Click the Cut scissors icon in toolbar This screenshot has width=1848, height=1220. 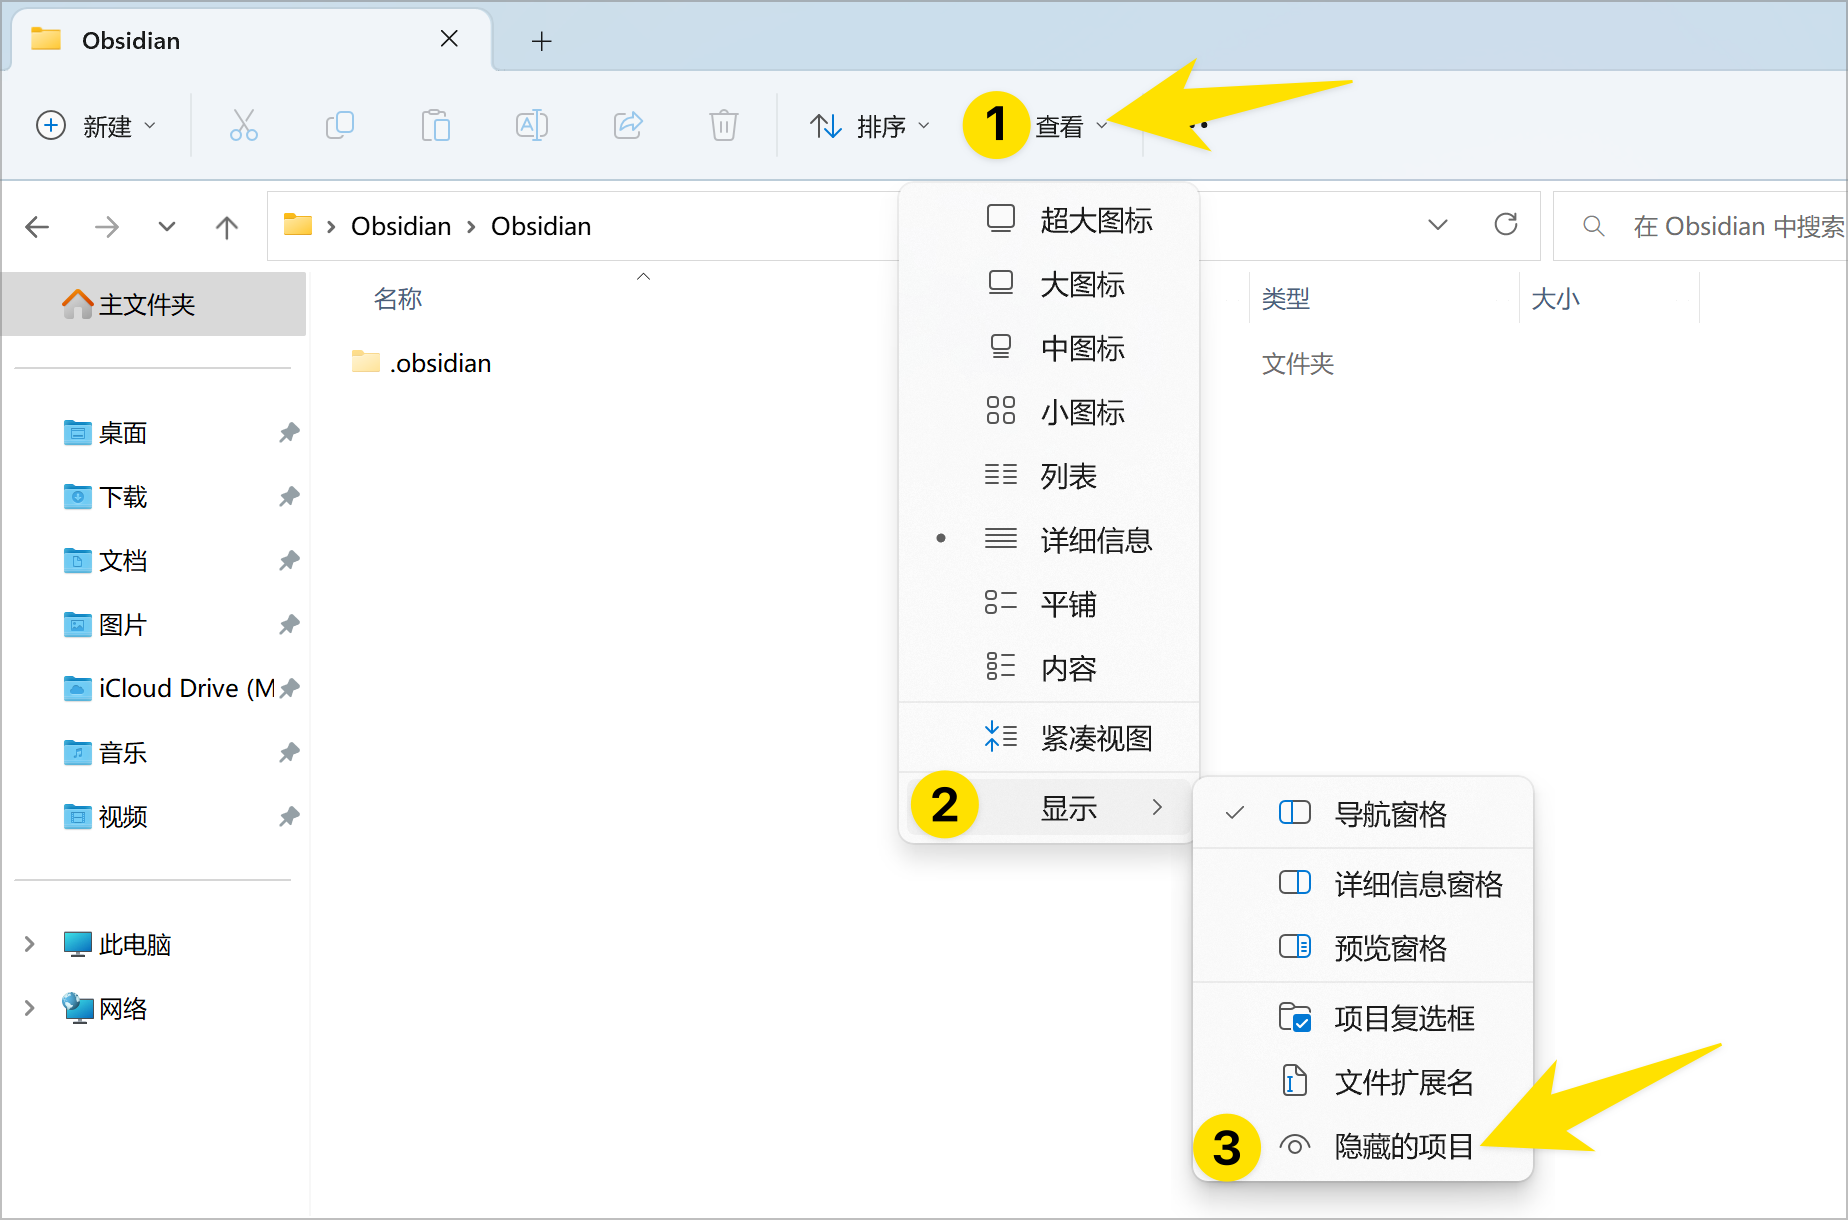click(243, 125)
